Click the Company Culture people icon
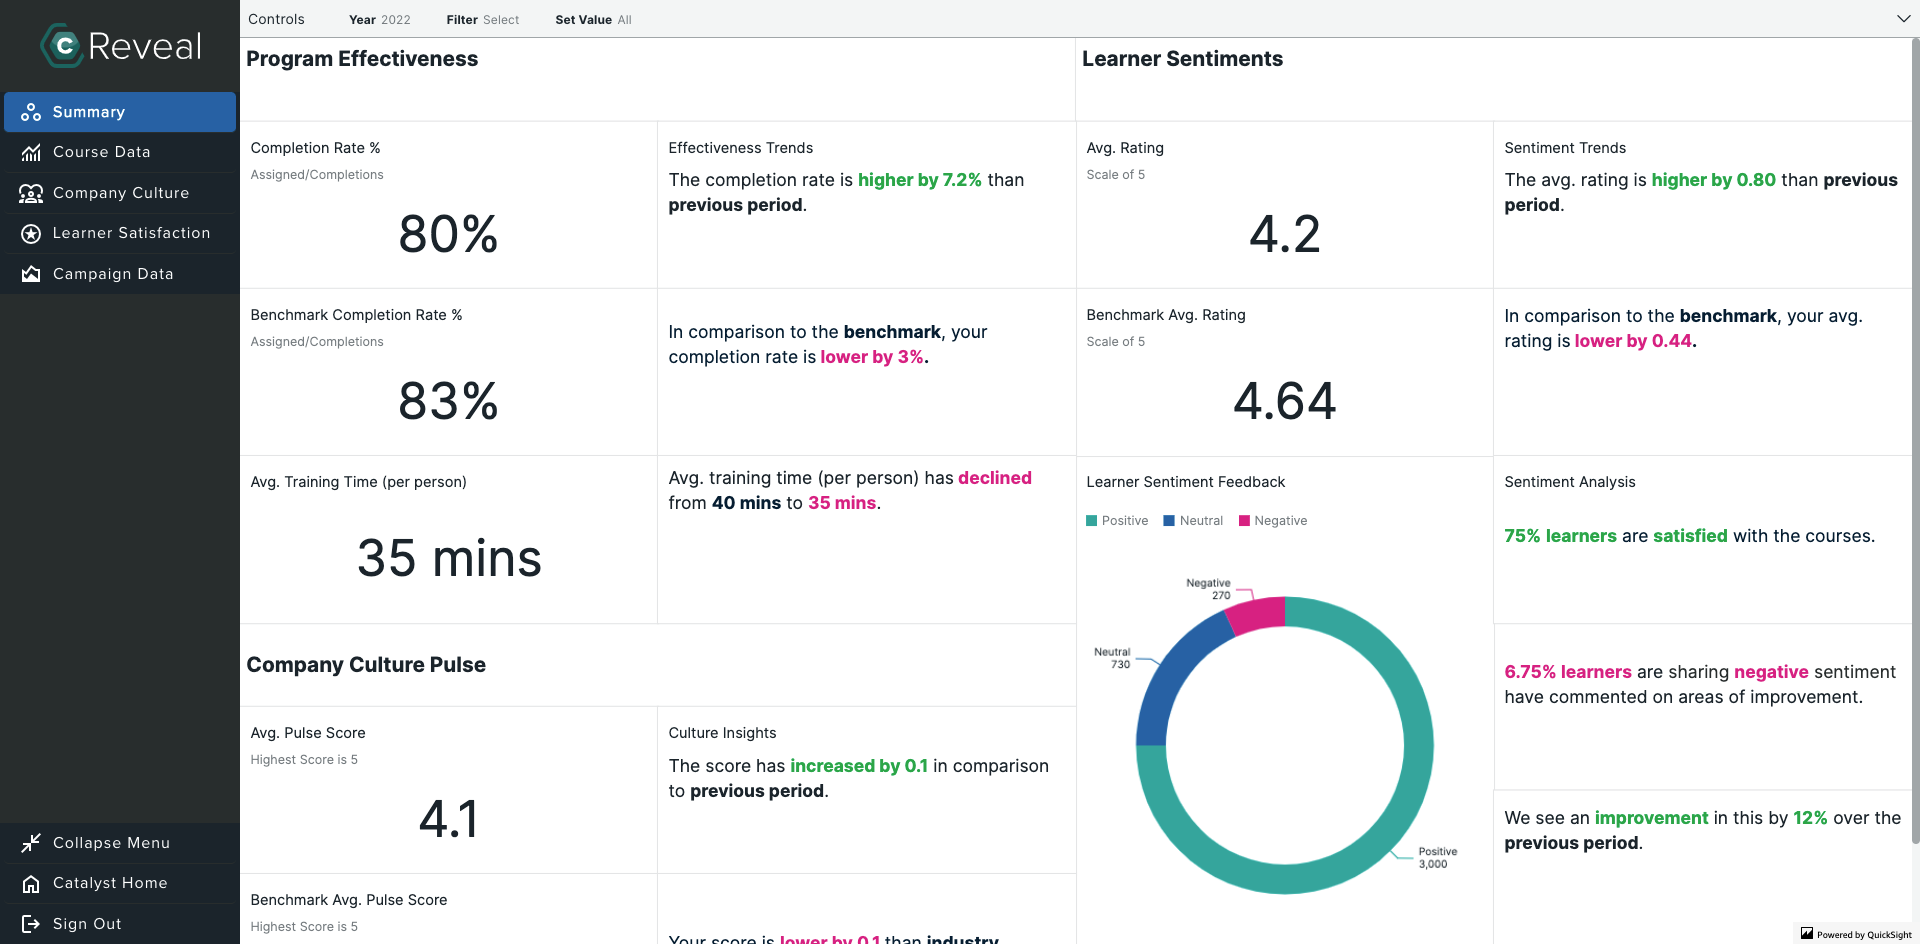 click(31, 193)
